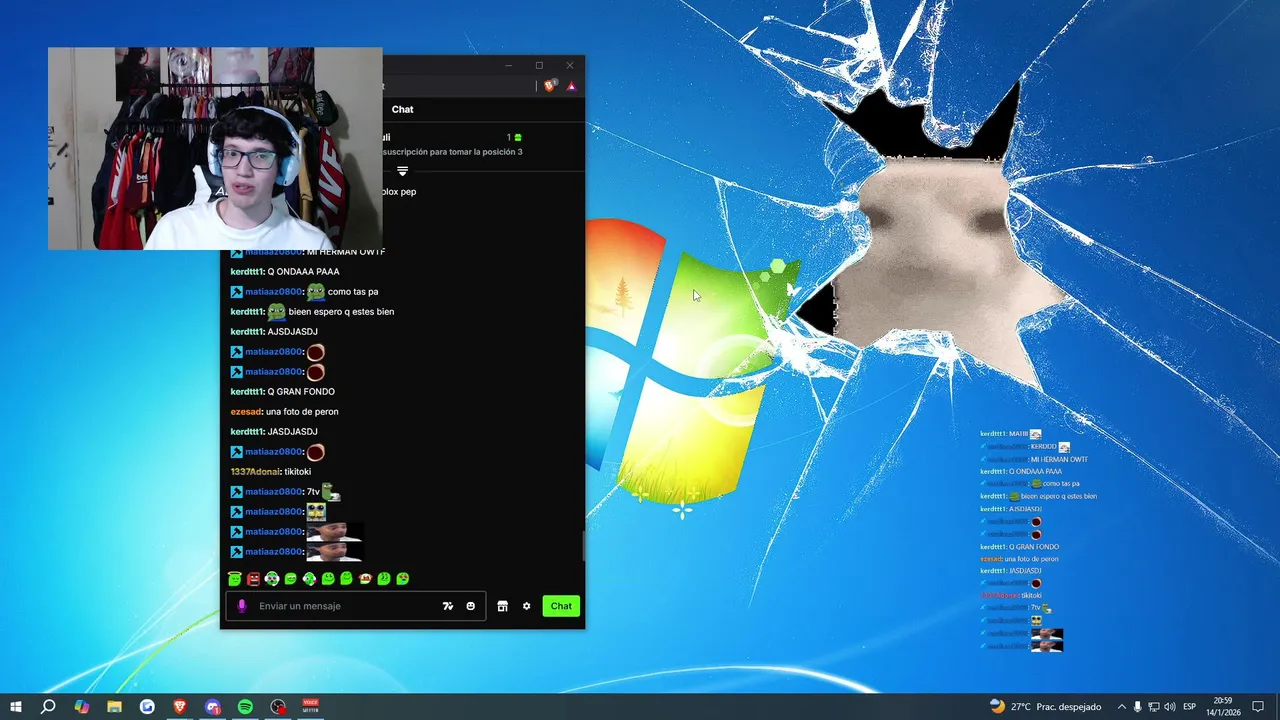Select the green heart-eyes emote

pos(402,578)
